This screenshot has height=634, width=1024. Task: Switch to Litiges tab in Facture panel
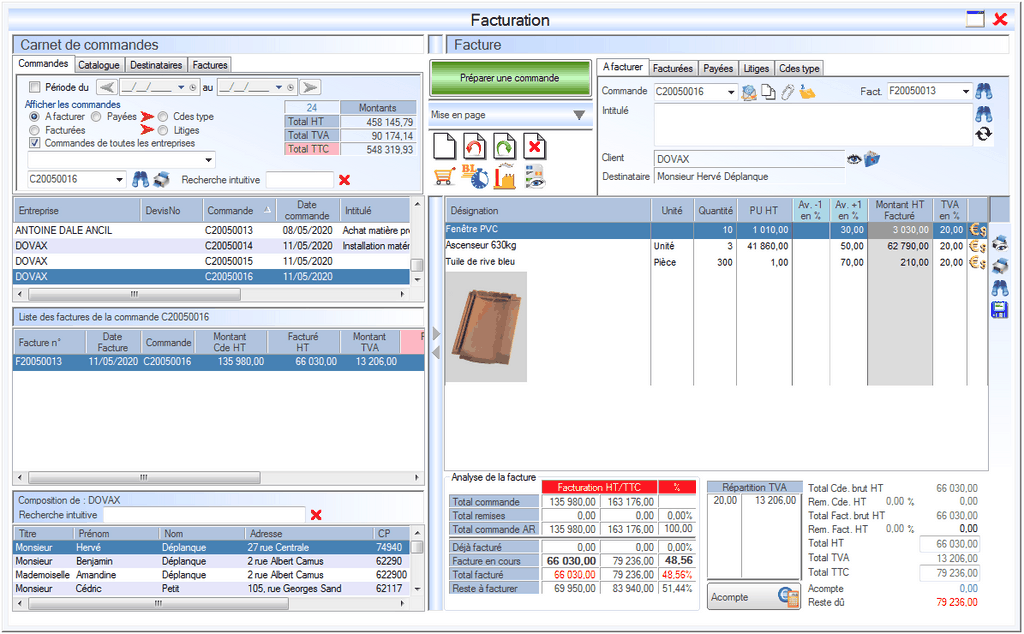coord(756,68)
